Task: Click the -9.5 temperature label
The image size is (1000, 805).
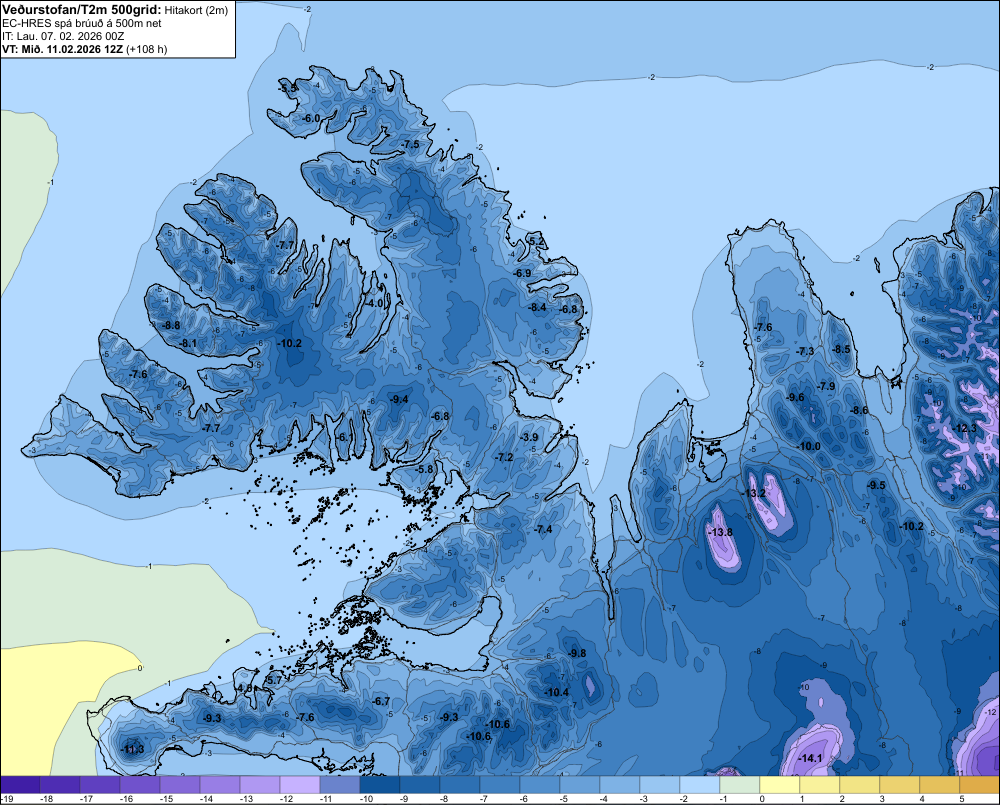Action: coord(876,485)
